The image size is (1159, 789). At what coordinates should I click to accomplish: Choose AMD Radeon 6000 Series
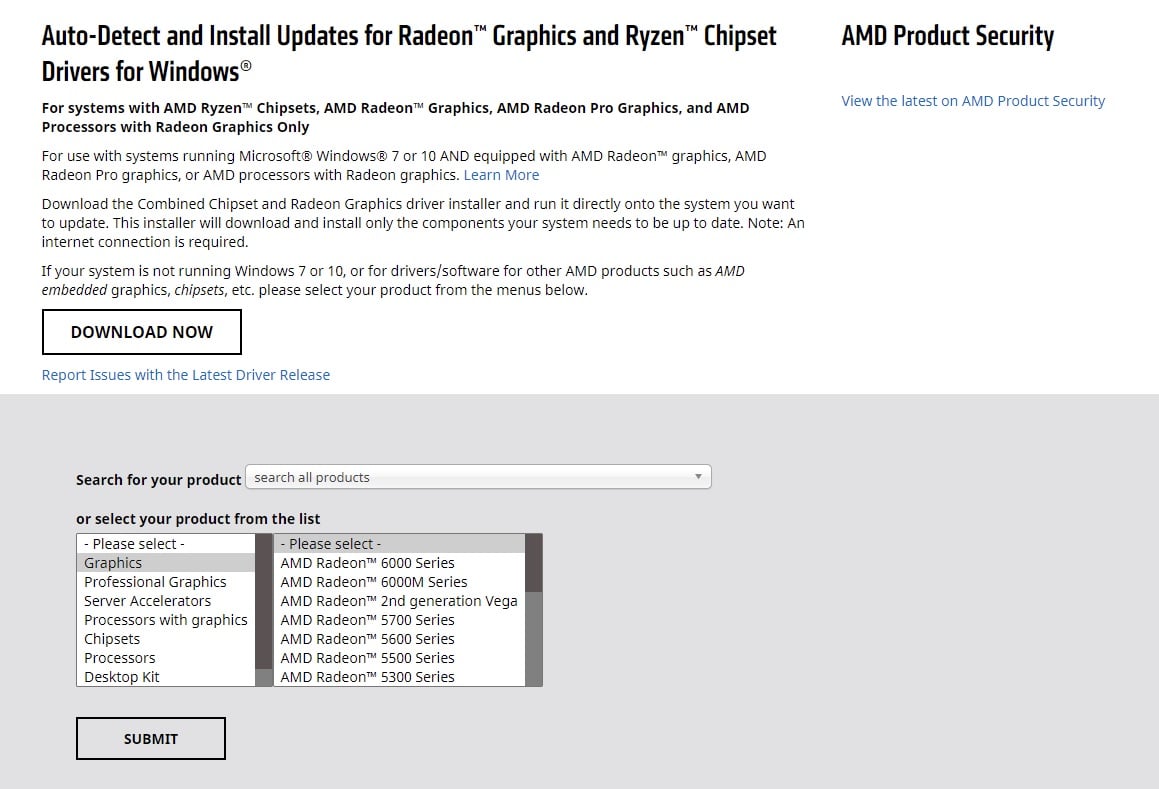[399, 563]
